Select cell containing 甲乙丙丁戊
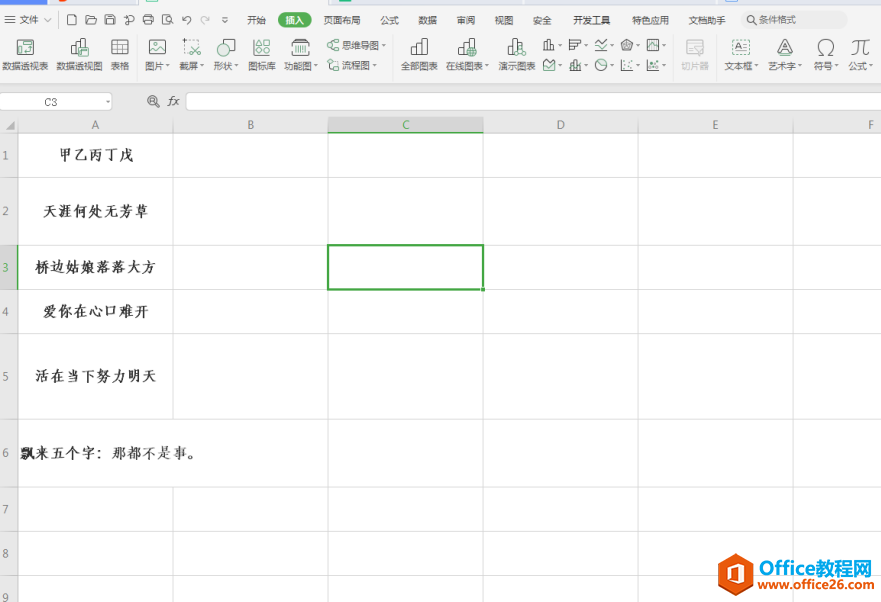 coord(96,156)
